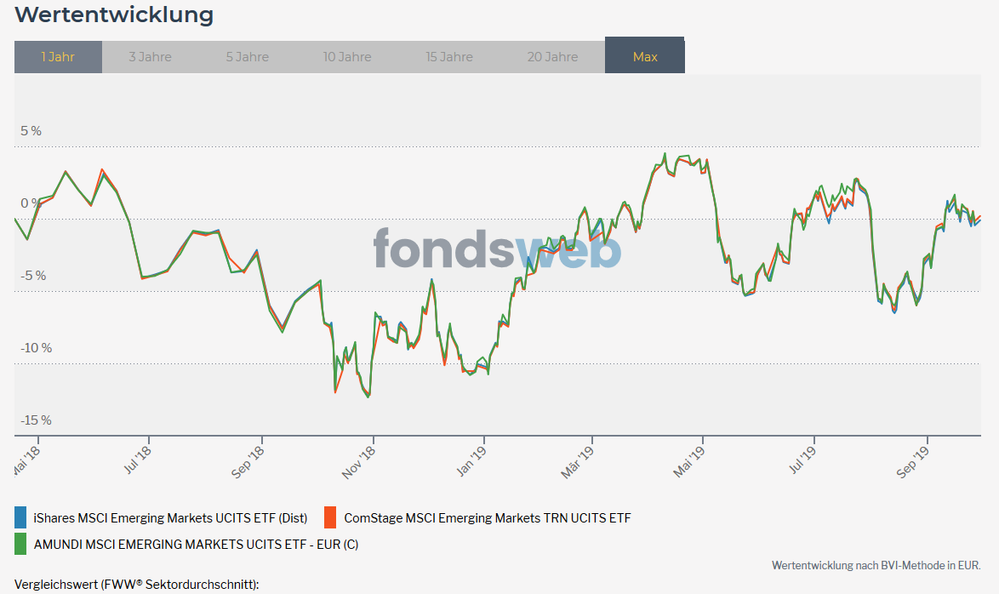Toggle AMUNDI MSCI EMERGING MARKETS UCITS ETF series
This screenshot has width=999, height=594.
tap(196, 544)
